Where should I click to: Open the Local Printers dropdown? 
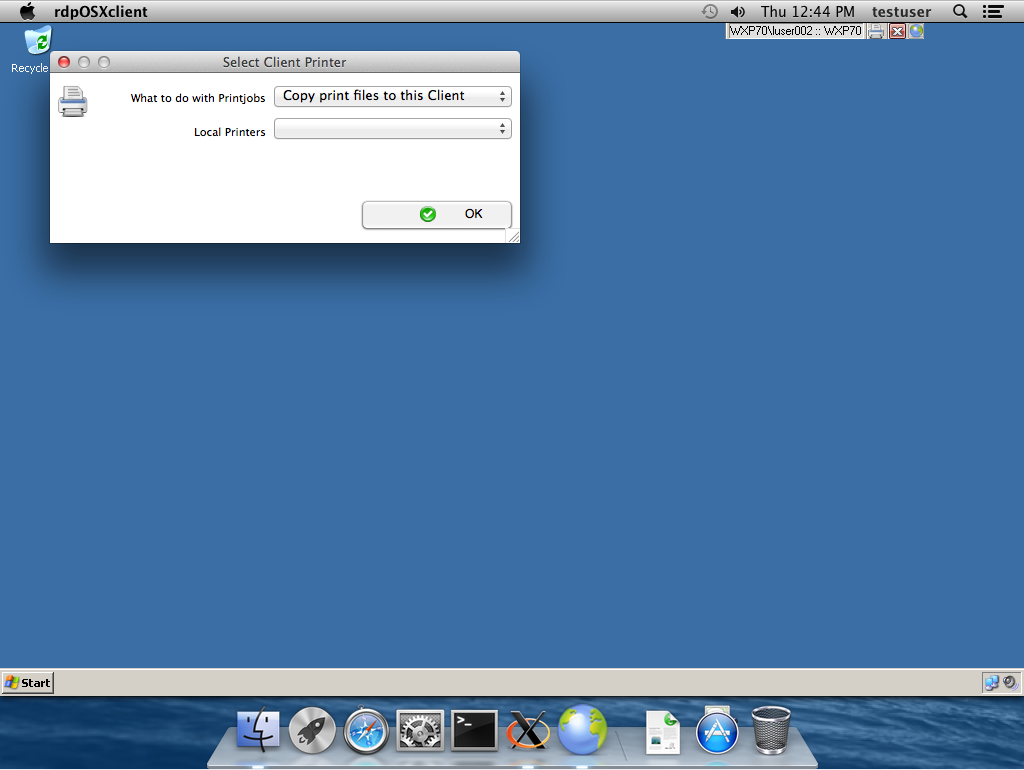pos(392,129)
